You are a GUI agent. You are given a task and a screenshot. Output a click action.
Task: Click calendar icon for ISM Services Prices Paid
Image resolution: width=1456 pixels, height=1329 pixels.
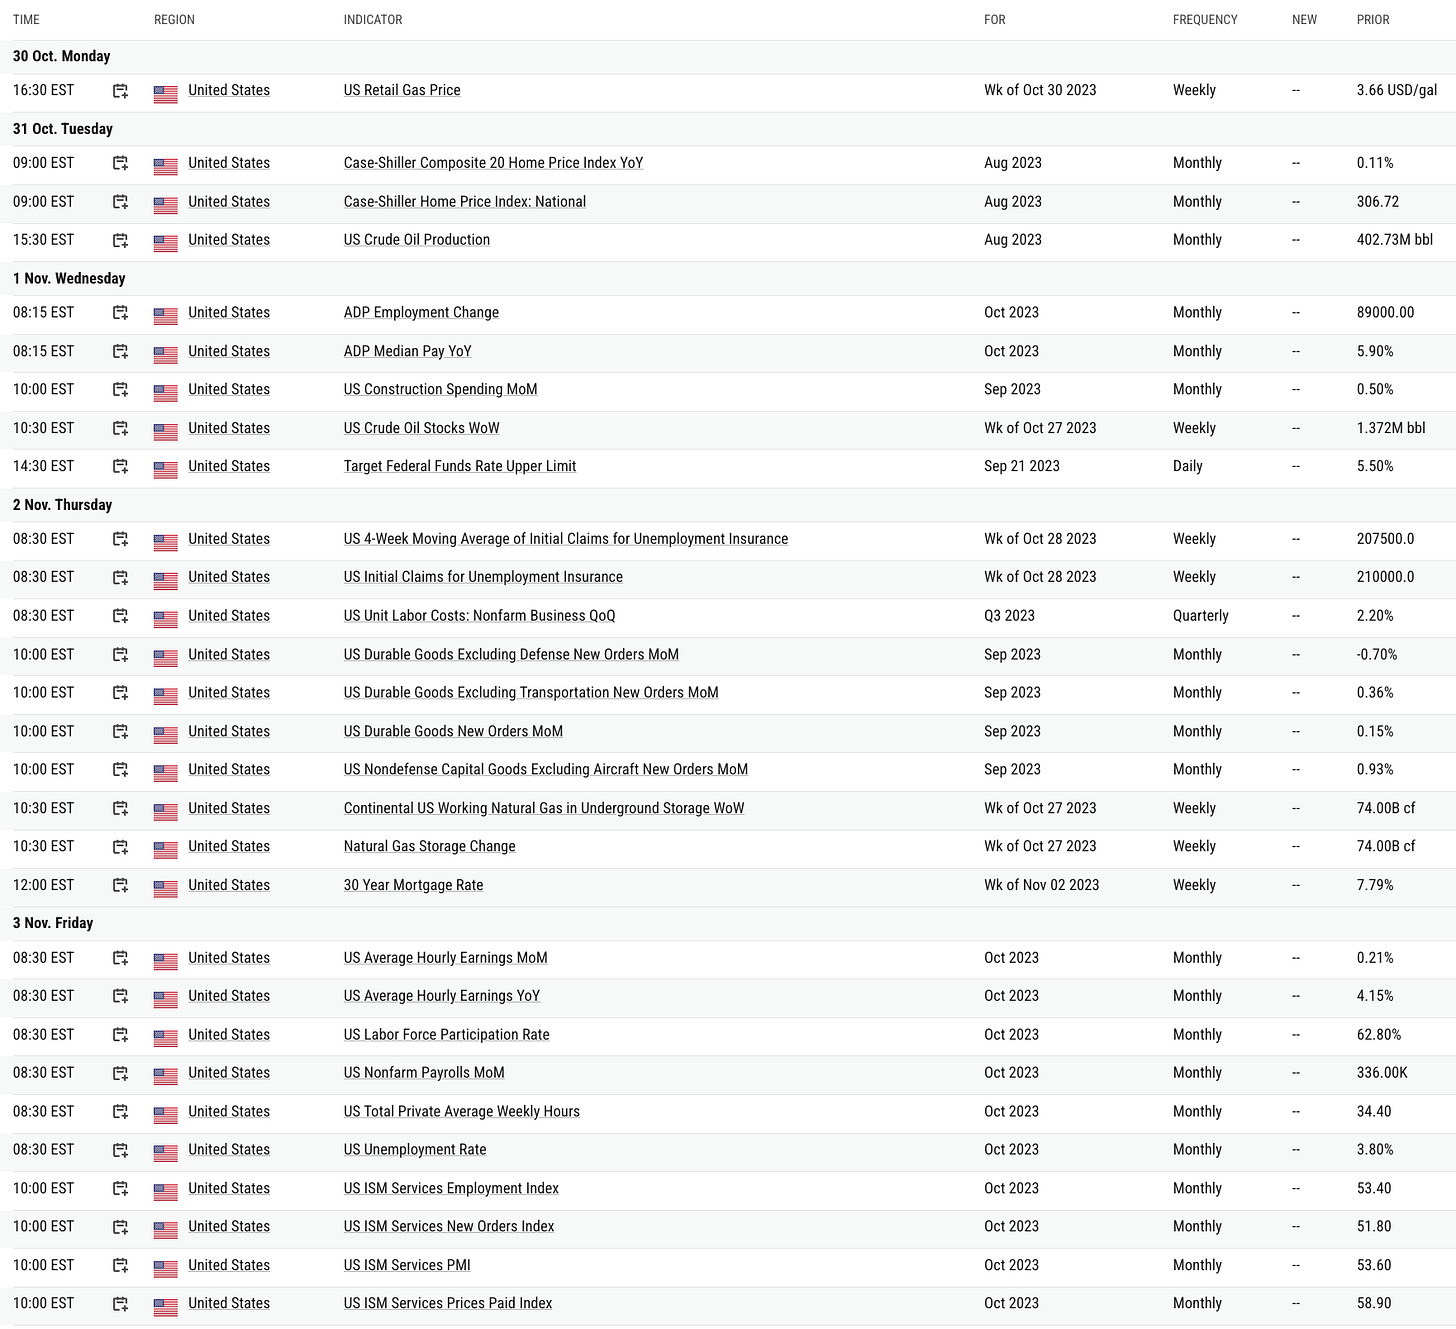[120, 1304]
